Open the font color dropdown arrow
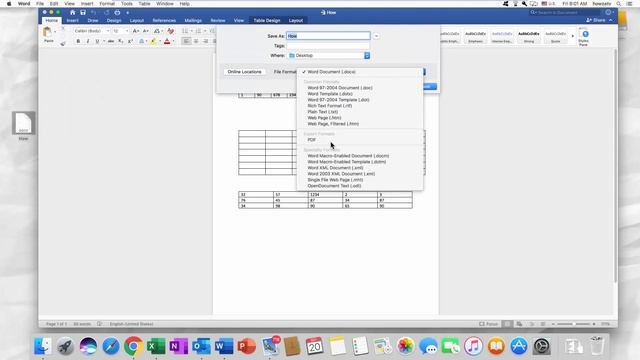 click(173, 41)
